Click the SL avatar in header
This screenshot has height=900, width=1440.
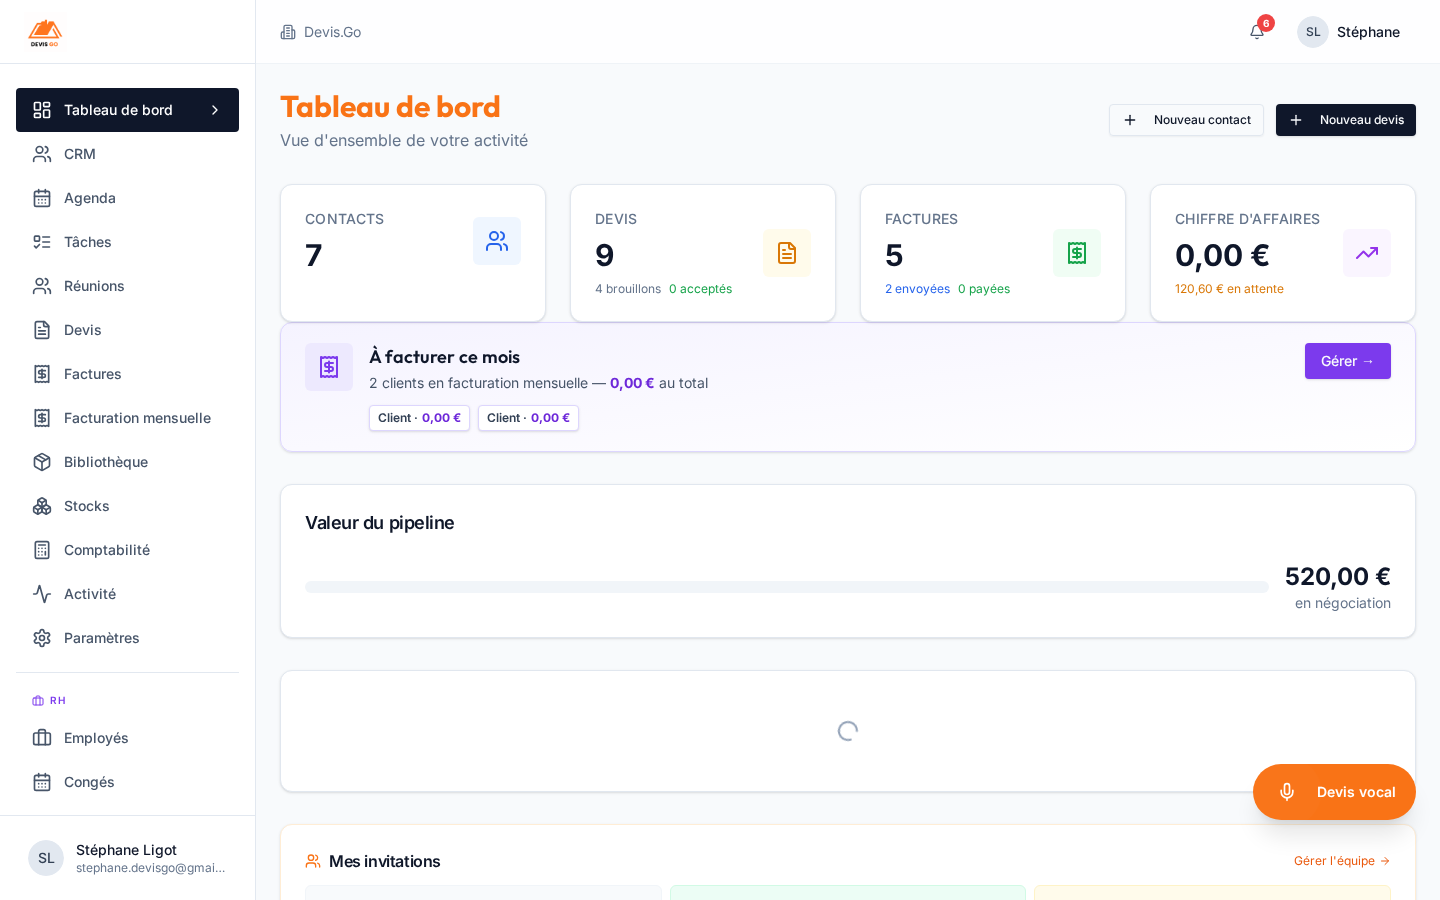1313,32
